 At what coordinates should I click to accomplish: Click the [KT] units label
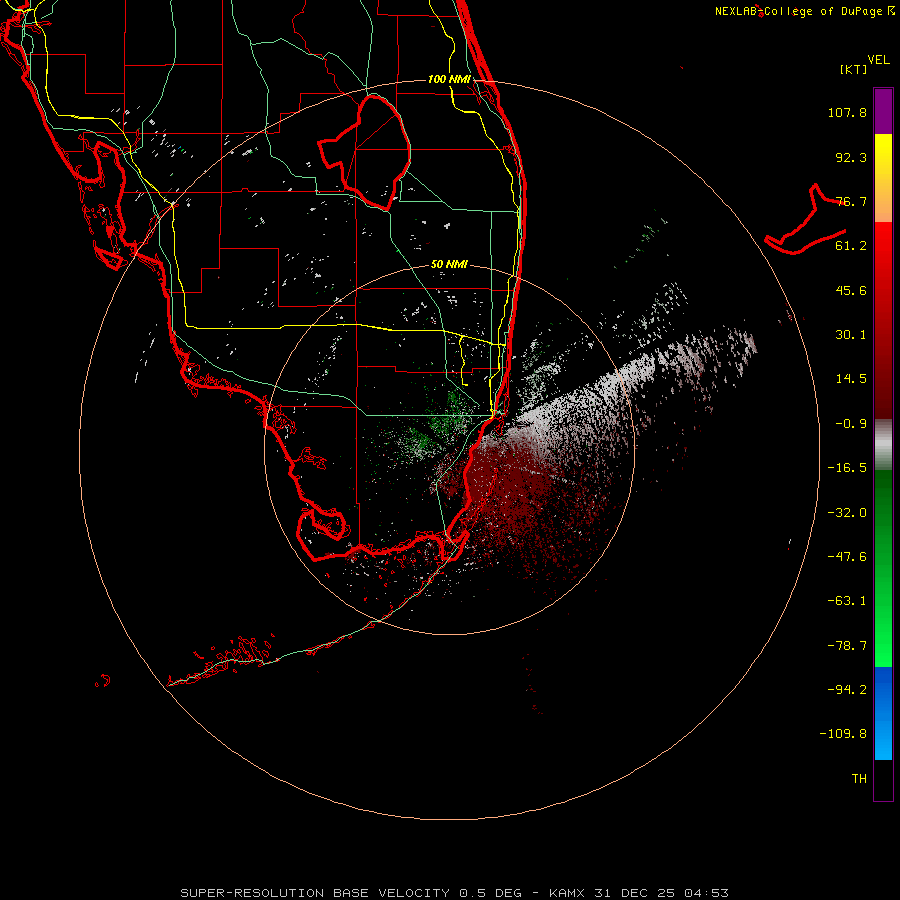click(854, 69)
